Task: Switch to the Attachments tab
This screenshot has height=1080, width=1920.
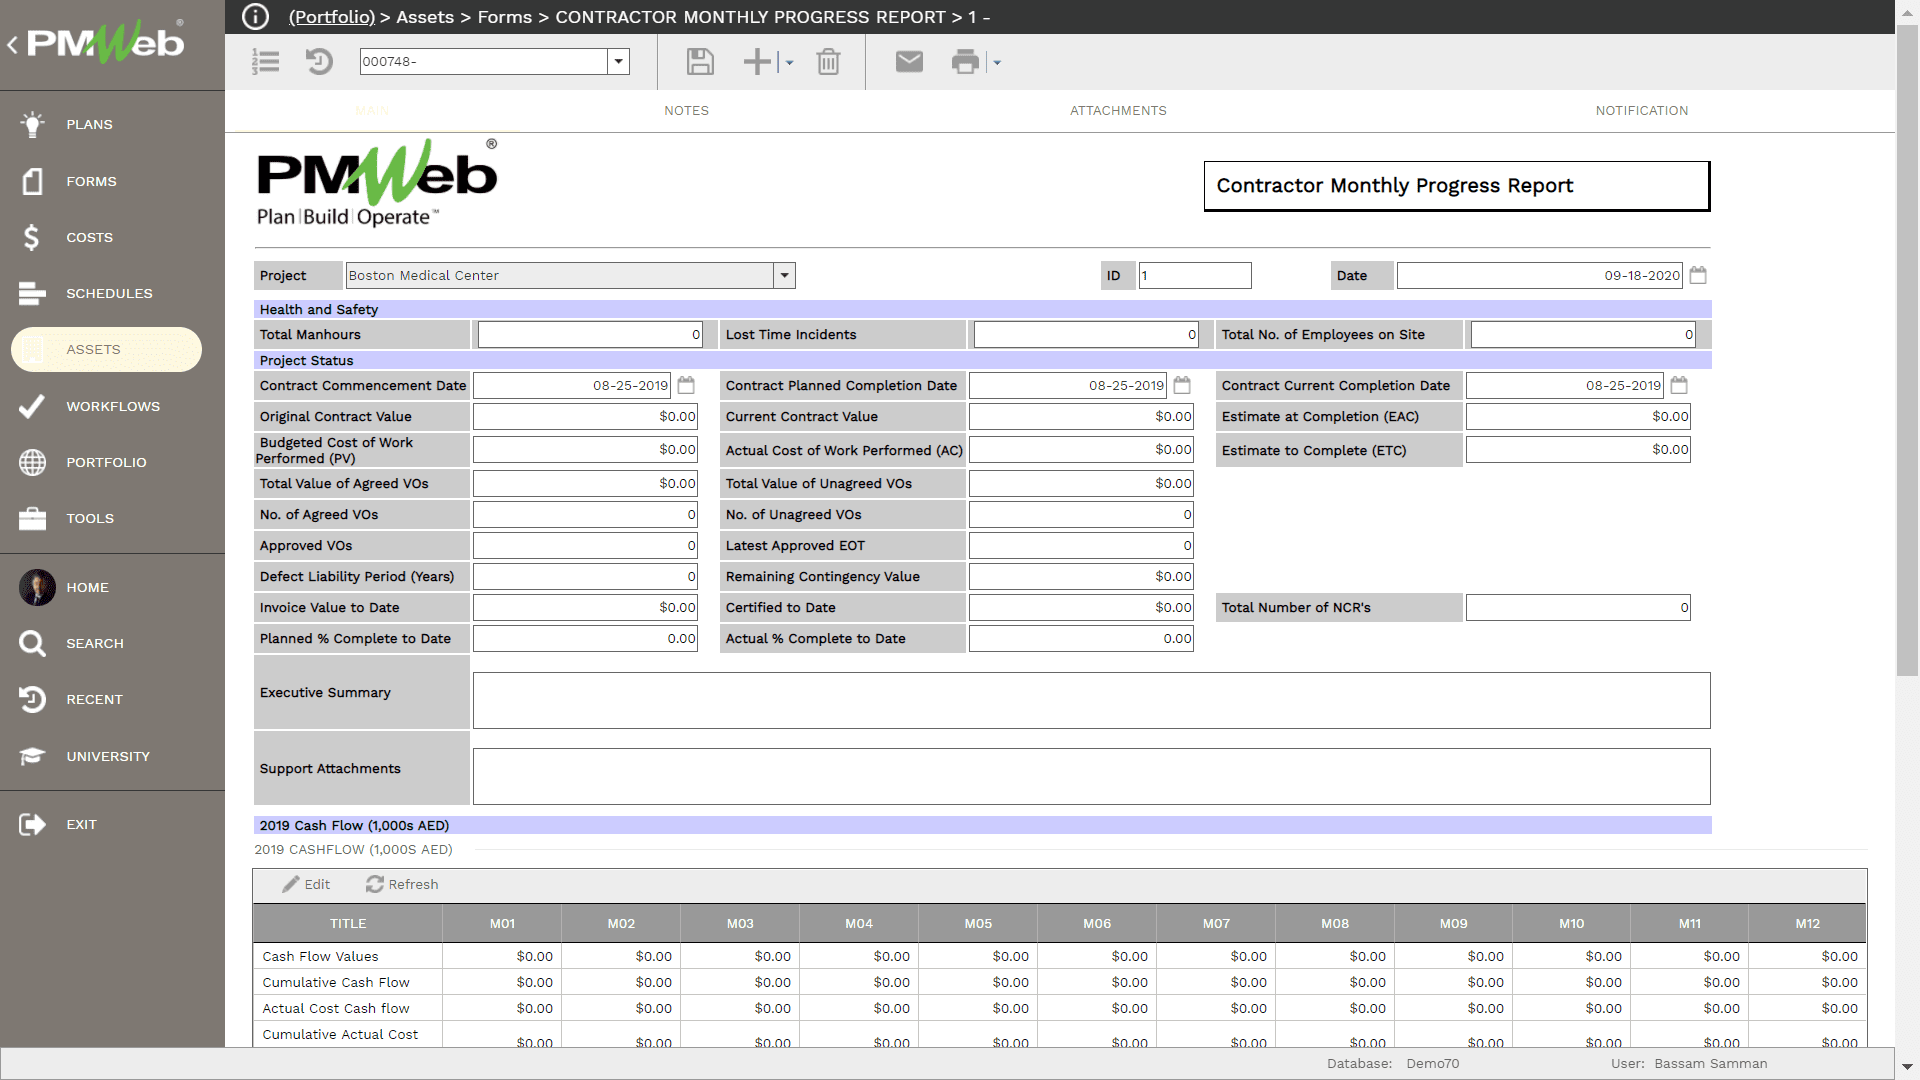Action: pos(1118,110)
